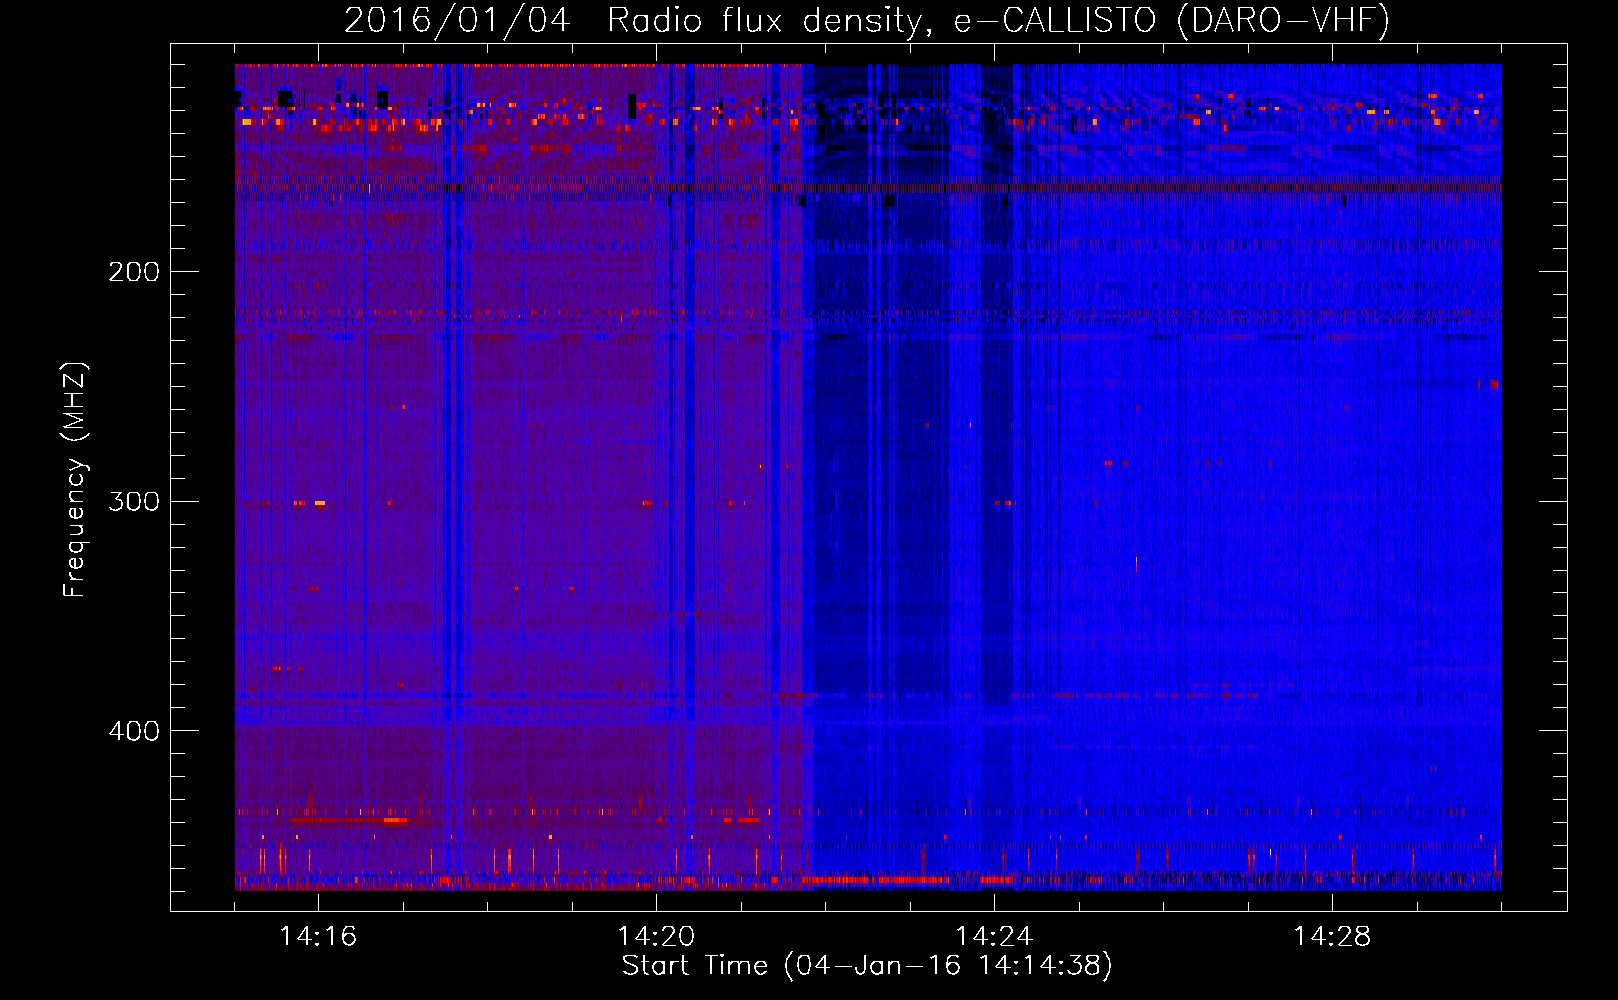Viewport: 1618px width, 1000px height.
Task: Click the dark vertical band just before 14:24
Action: [996, 400]
